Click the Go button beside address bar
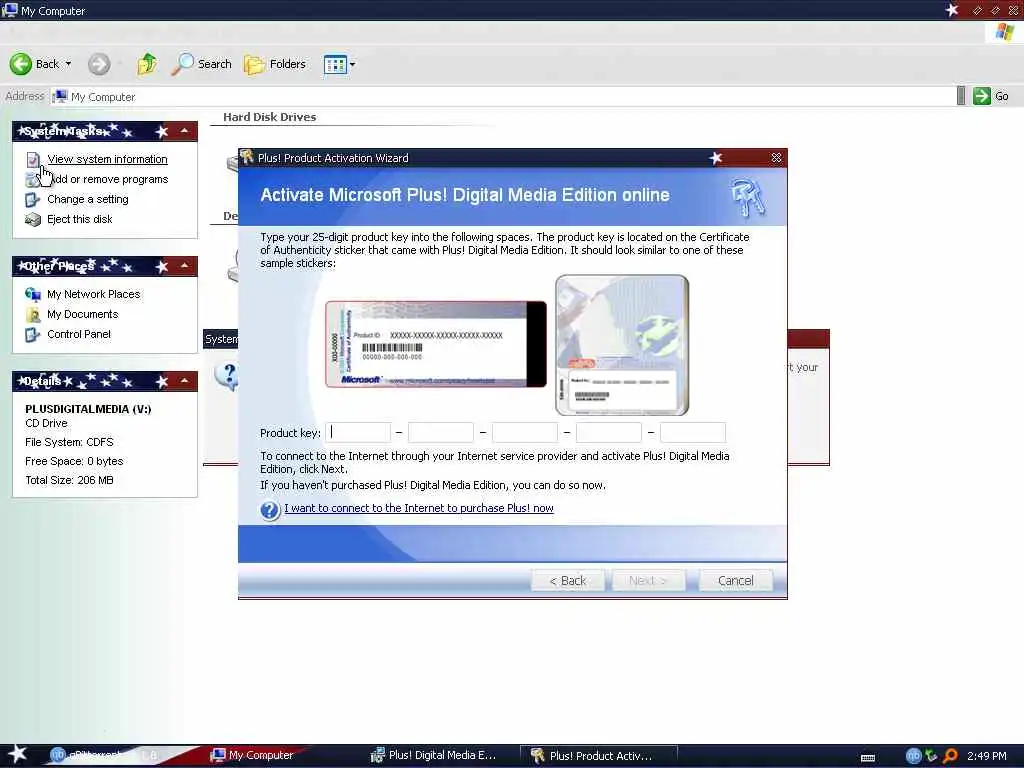The image size is (1024, 768). tap(991, 96)
